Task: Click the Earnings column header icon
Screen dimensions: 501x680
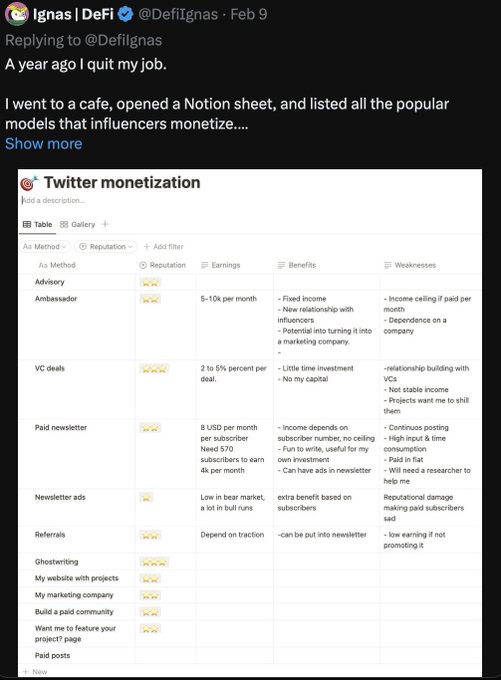Action: [204, 265]
